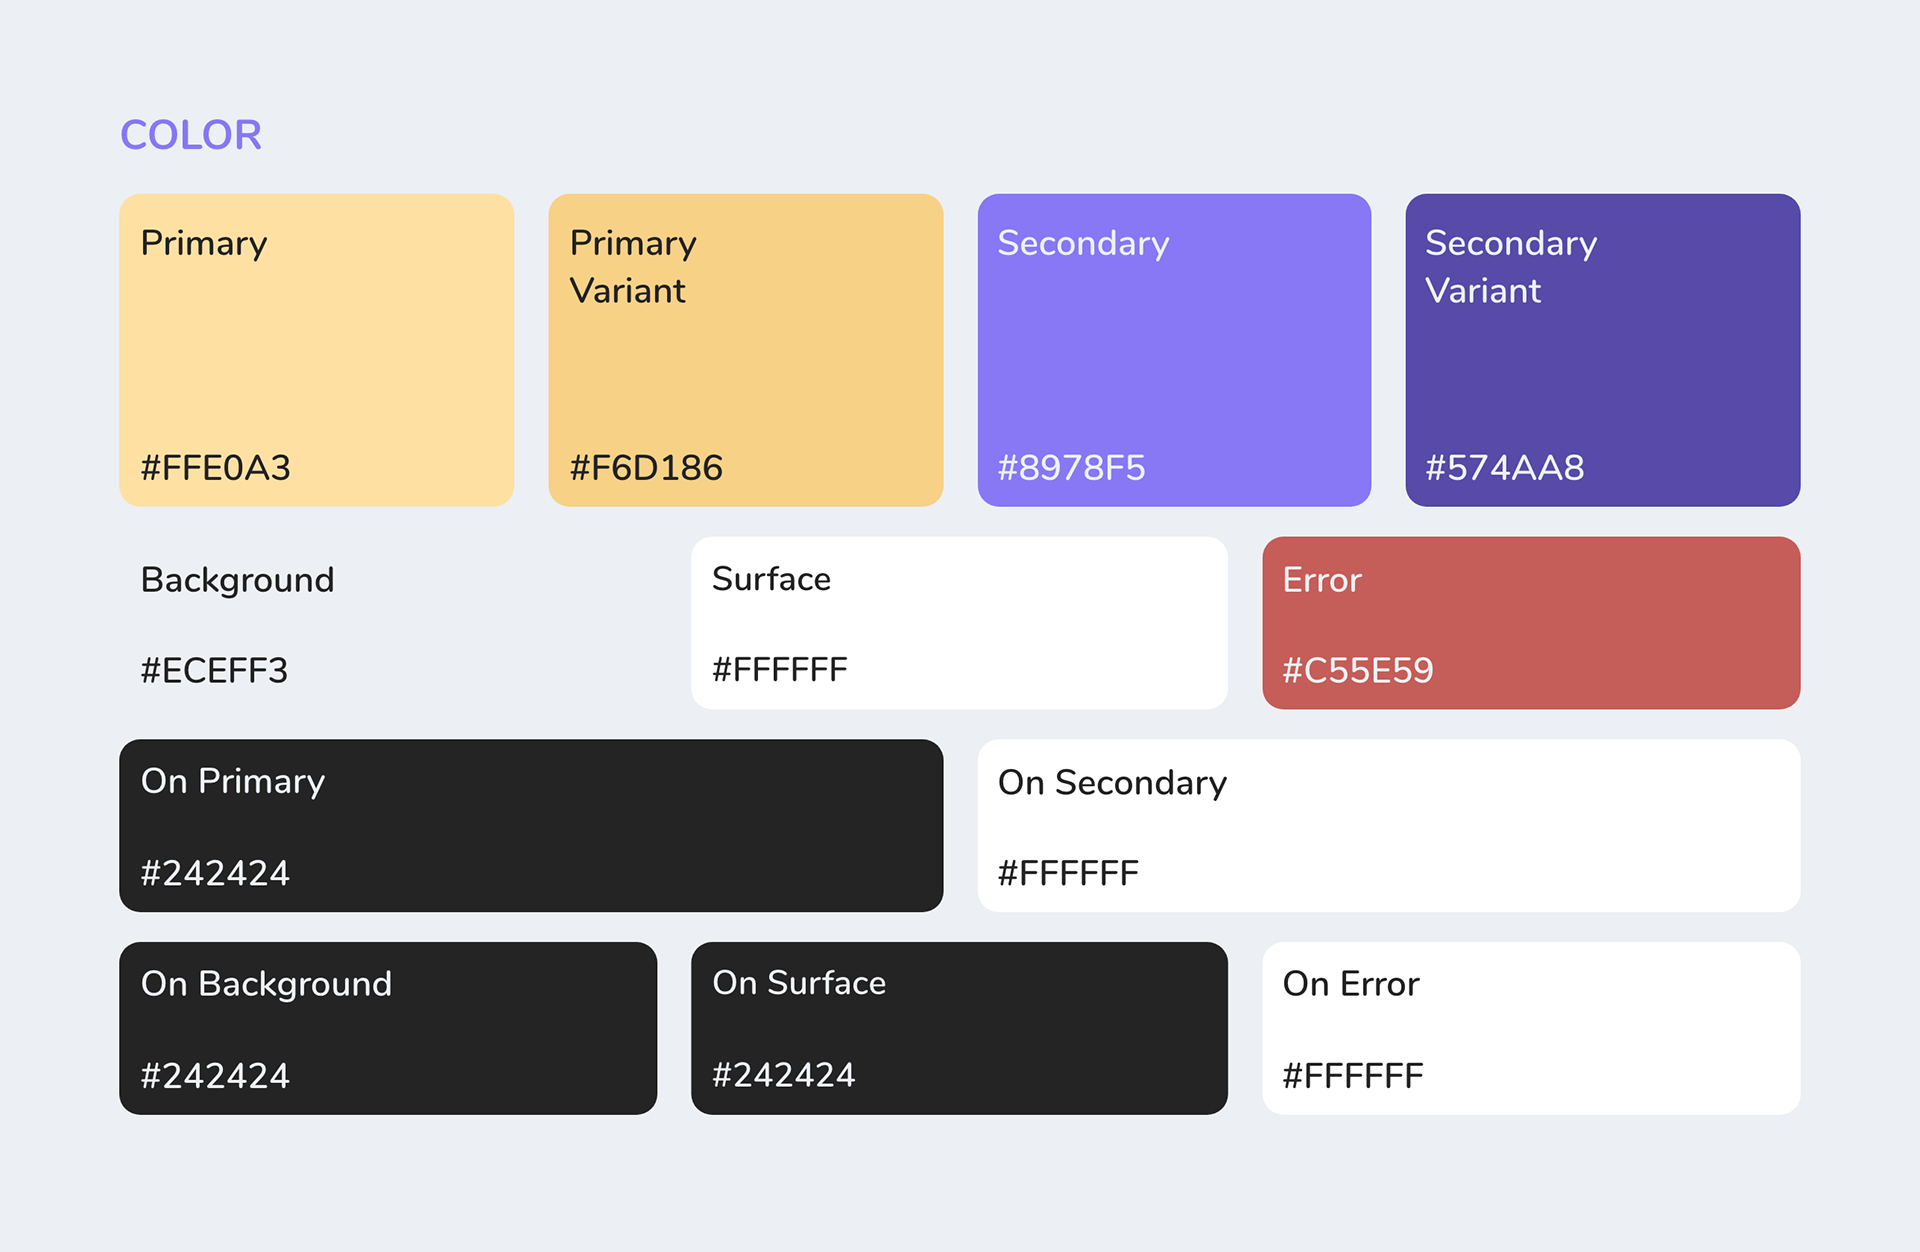The height and width of the screenshot is (1252, 1920).
Task: Choose the Secondary purple swatch
Action: pos(1174,350)
